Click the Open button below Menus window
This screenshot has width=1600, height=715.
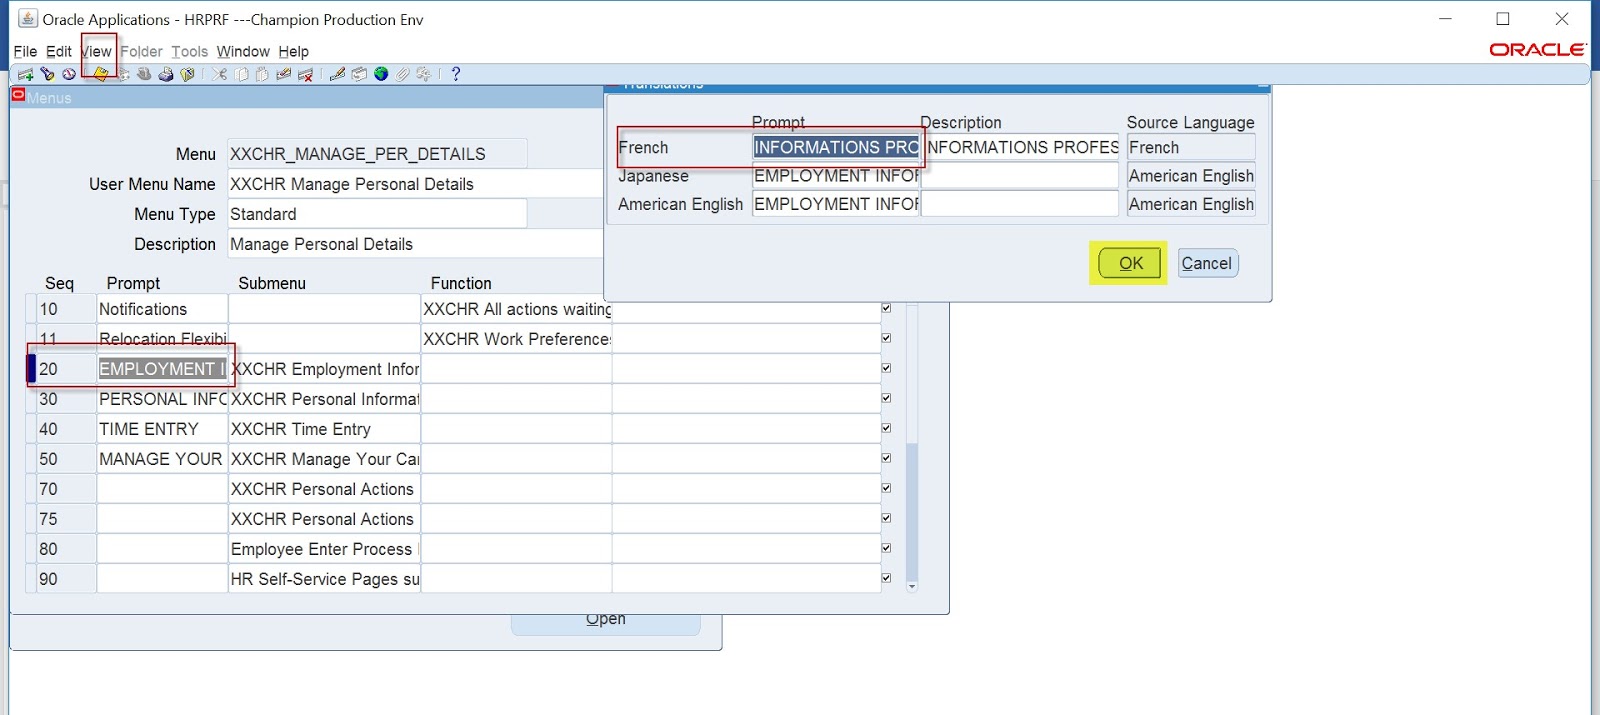pos(606,622)
